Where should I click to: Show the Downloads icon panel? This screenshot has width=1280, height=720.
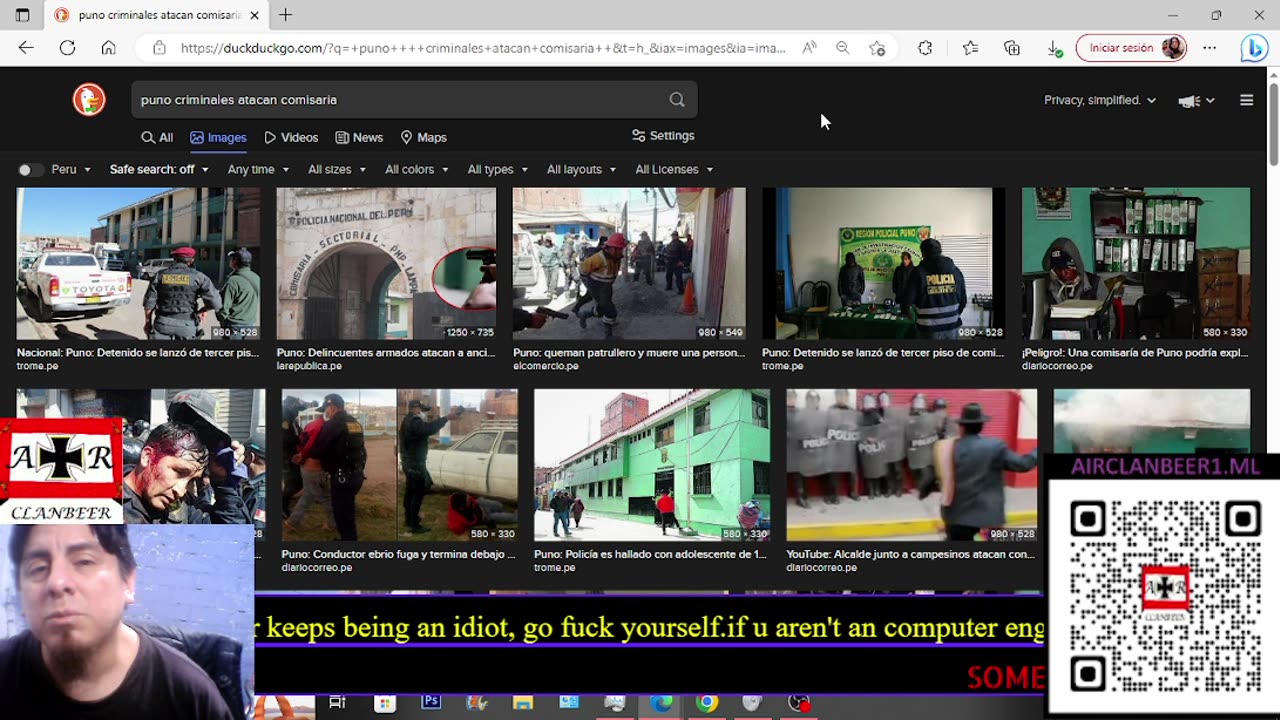pyautogui.click(x=1054, y=48)
